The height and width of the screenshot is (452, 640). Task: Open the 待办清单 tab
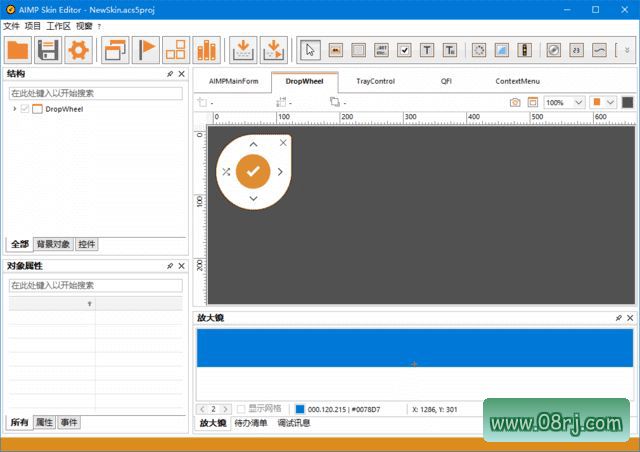pos(251,423)
